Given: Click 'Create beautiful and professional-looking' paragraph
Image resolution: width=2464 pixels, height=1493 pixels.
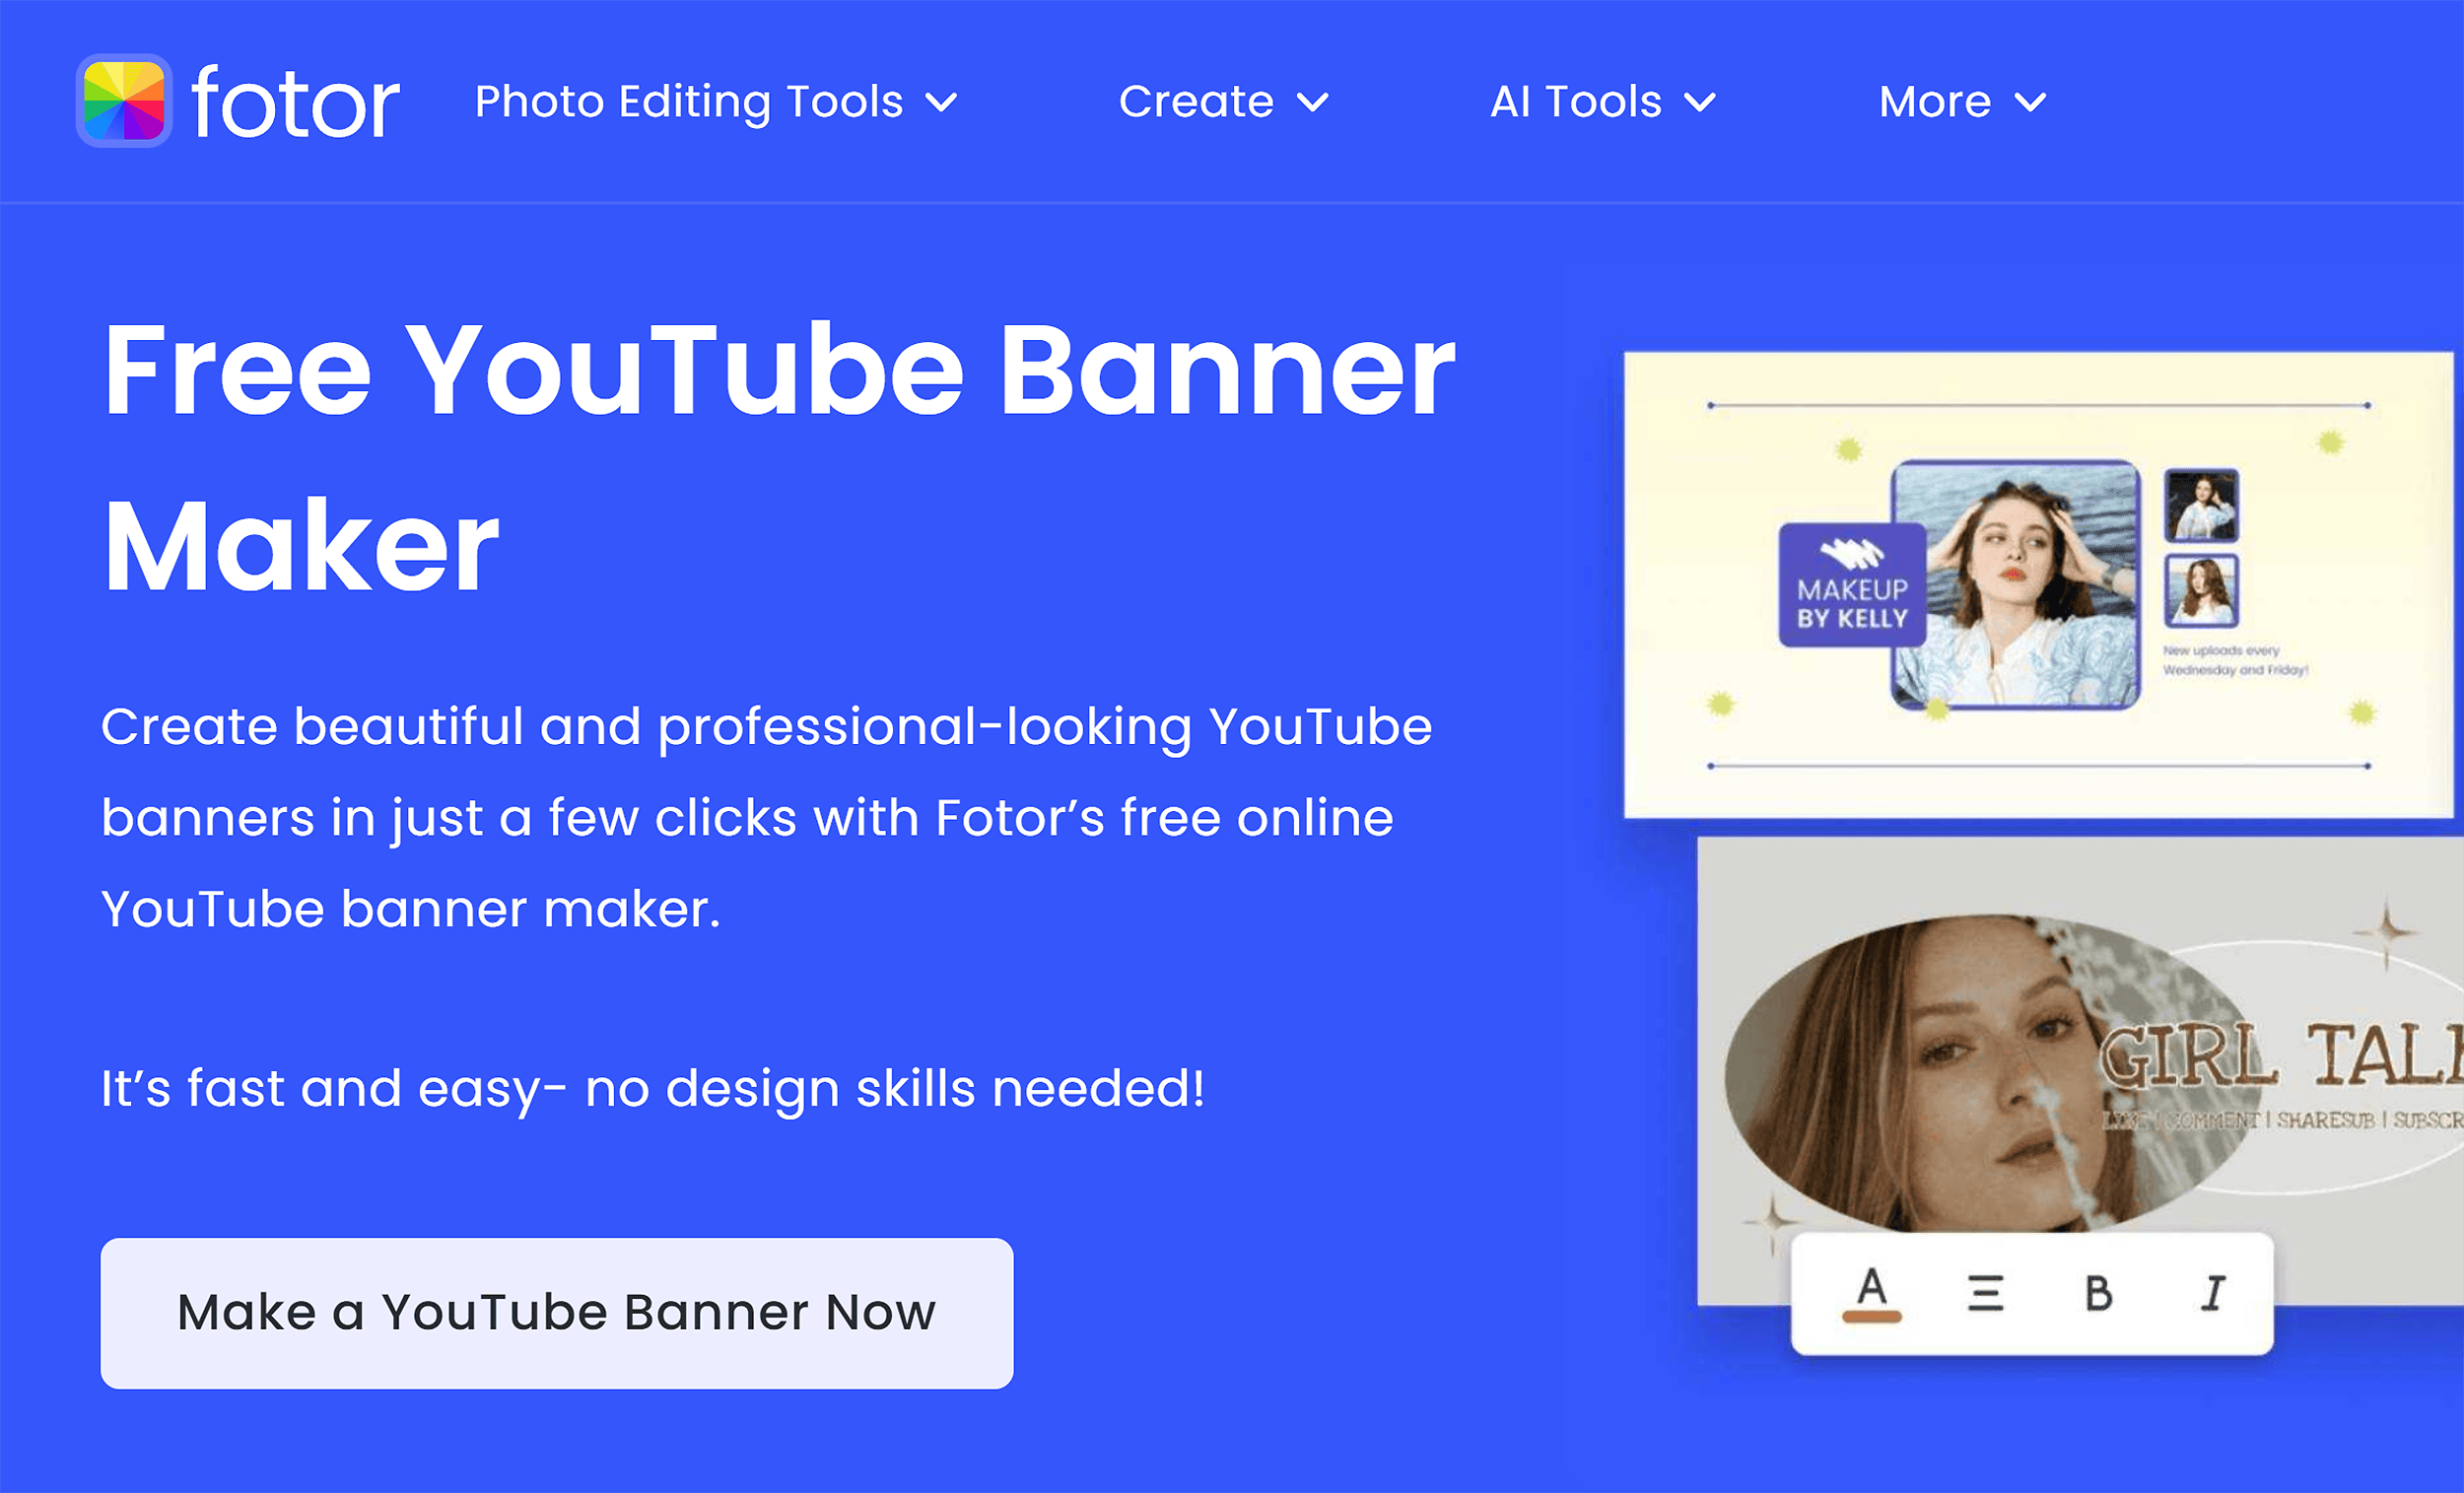Looking at the screenshot, I should (x=766, y=817).
